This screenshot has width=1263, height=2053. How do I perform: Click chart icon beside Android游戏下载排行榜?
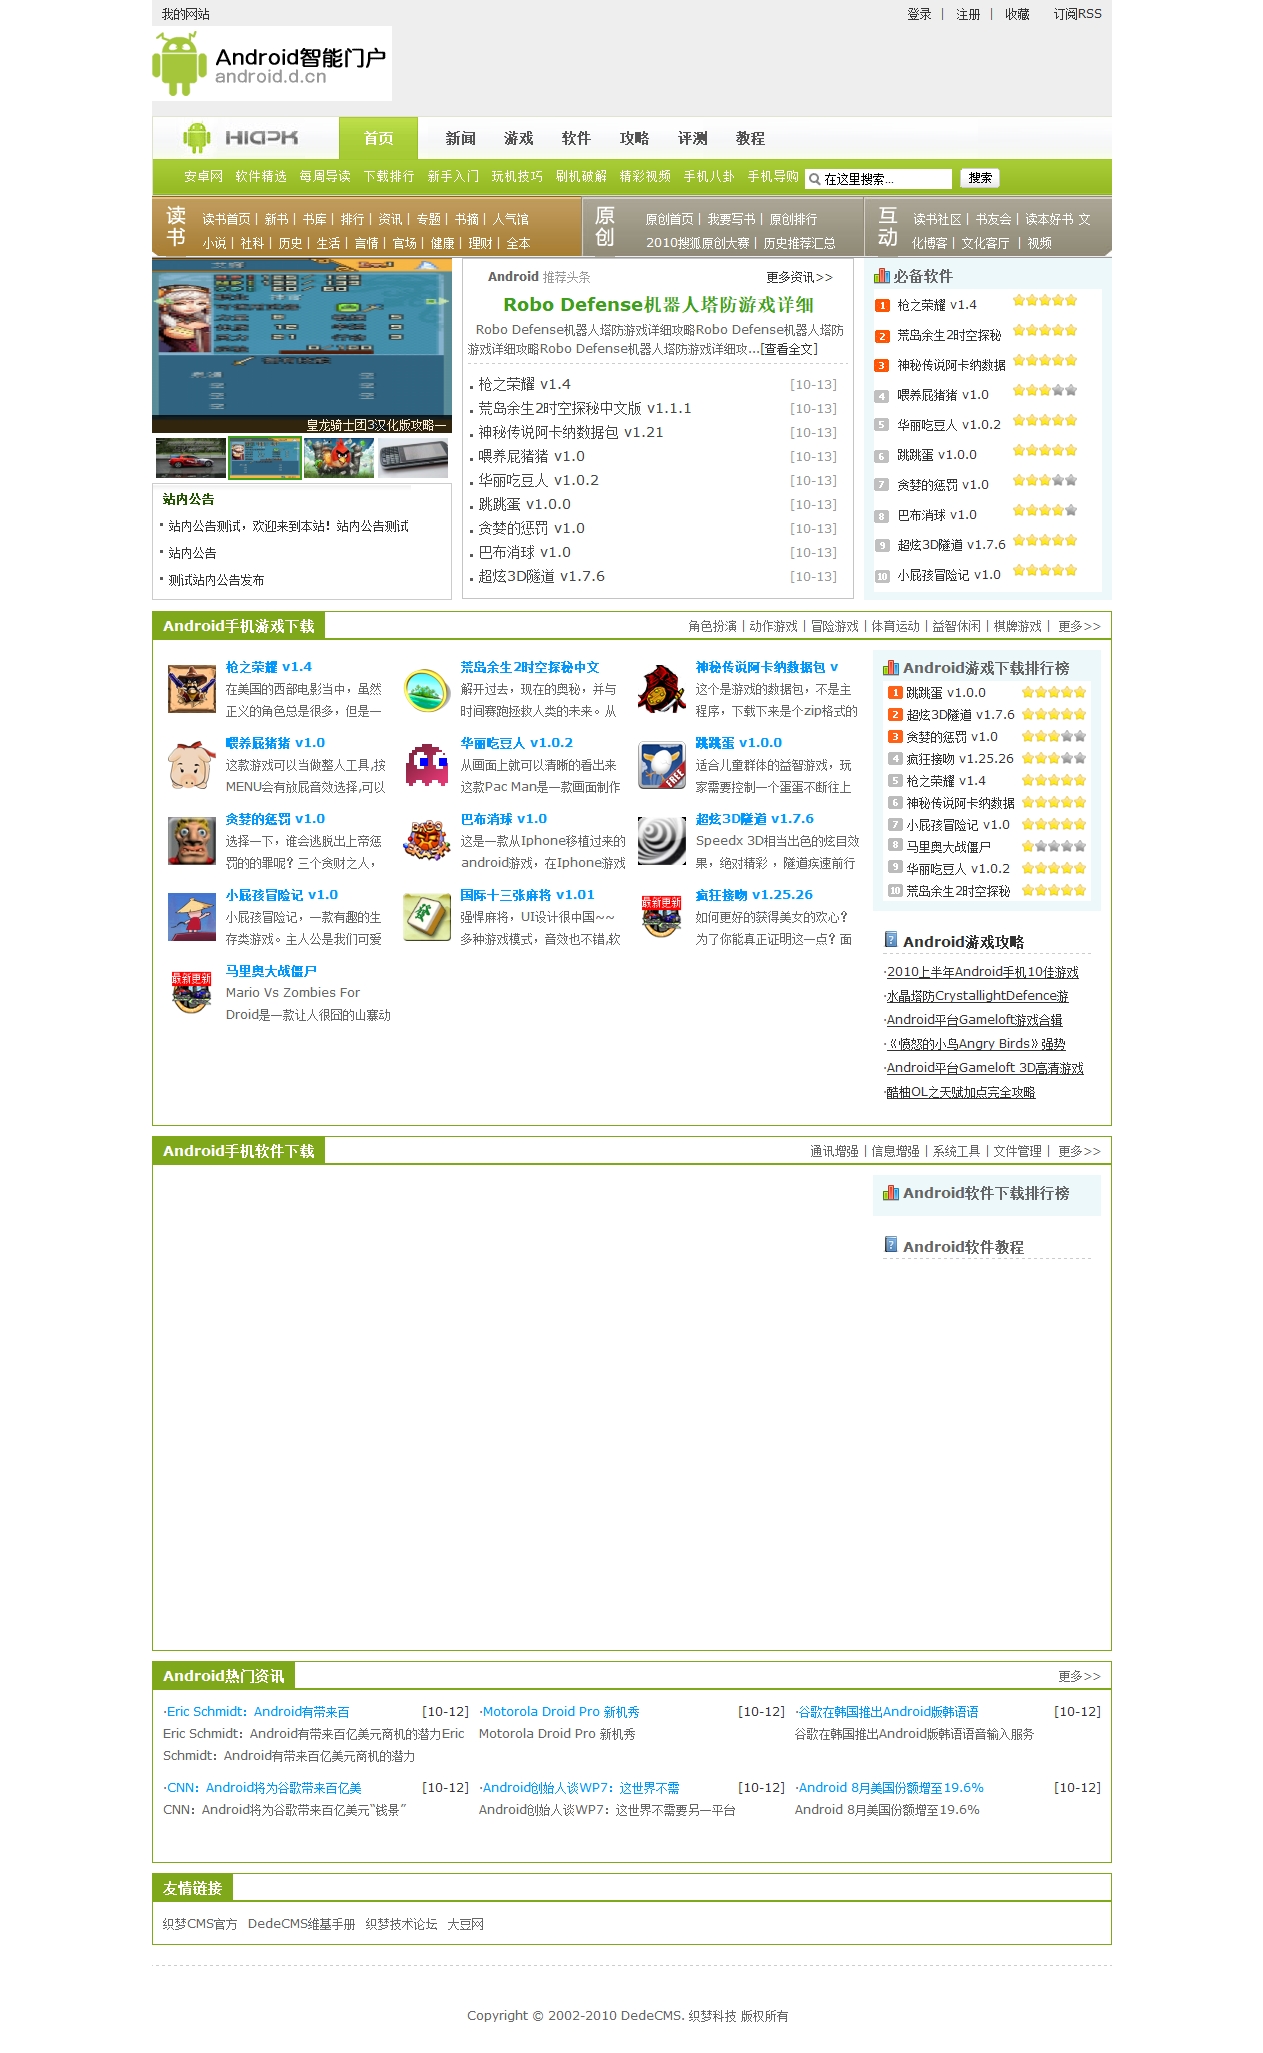coord(891,668)
